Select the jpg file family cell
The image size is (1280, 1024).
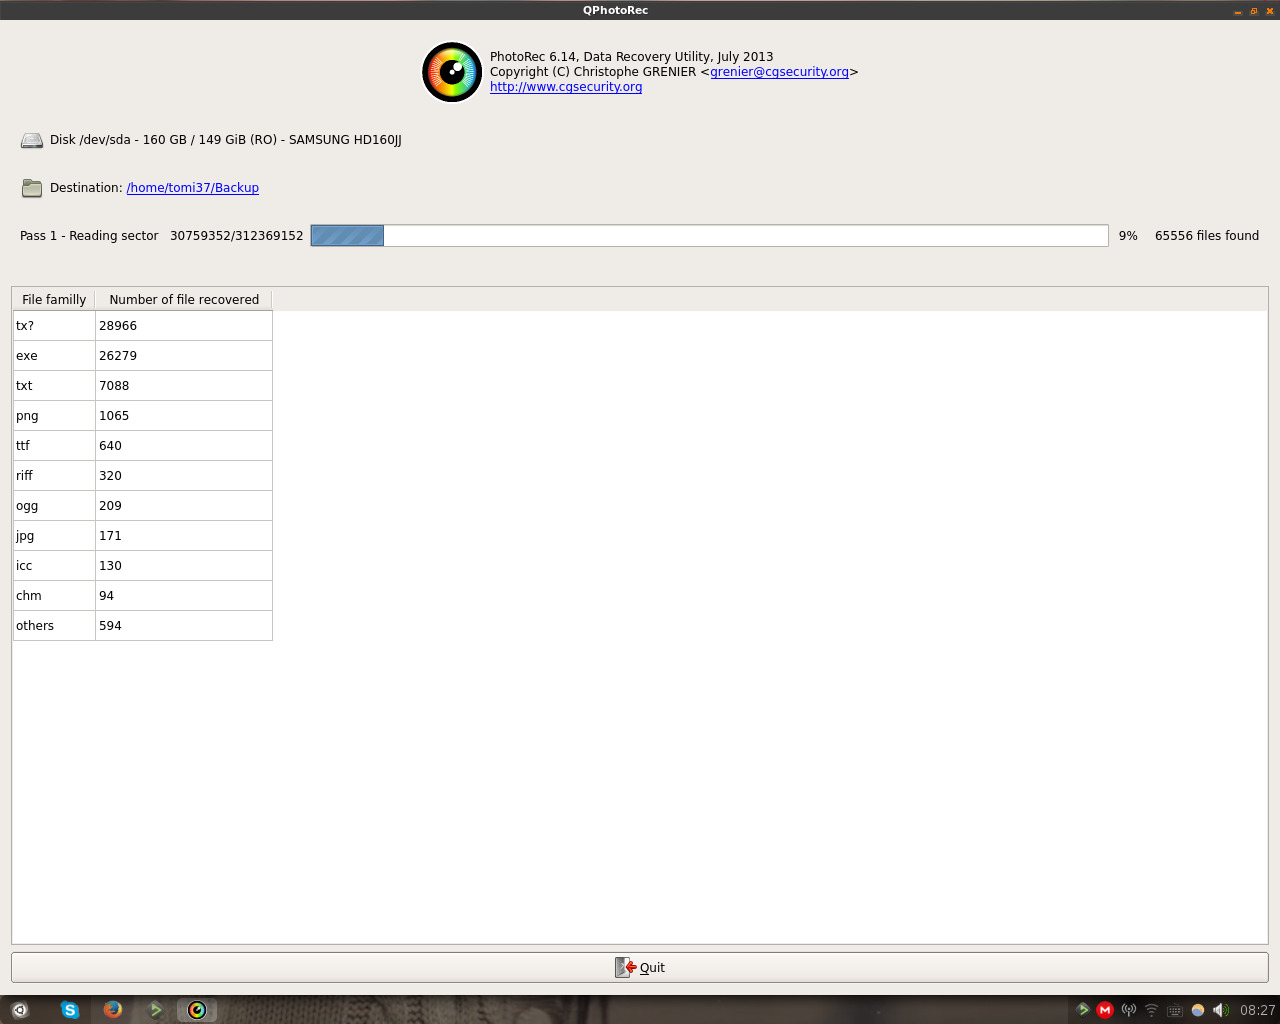tap(54, 536)
